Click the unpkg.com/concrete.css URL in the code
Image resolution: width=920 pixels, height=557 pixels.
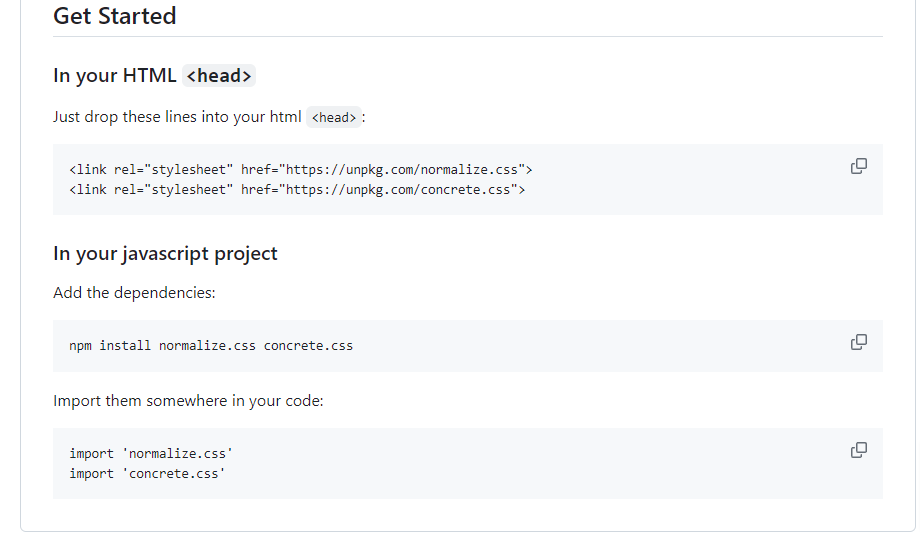point(401,189)
